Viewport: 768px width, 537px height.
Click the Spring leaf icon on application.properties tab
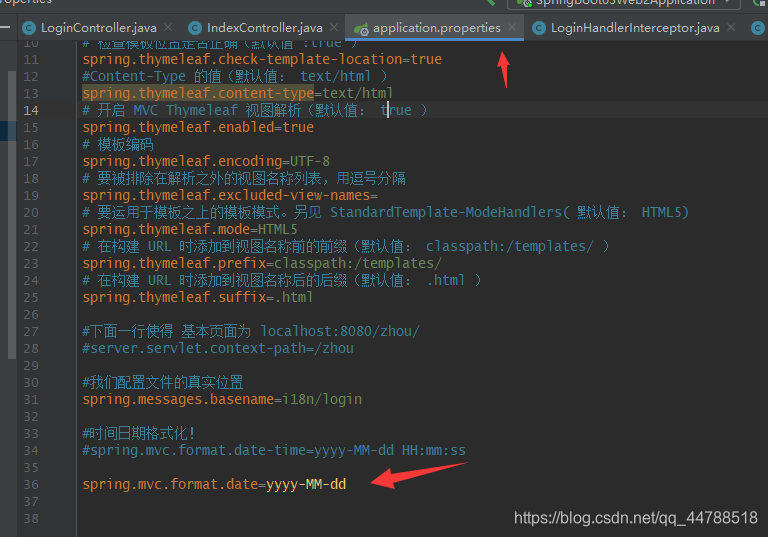(x=361, y=29)
